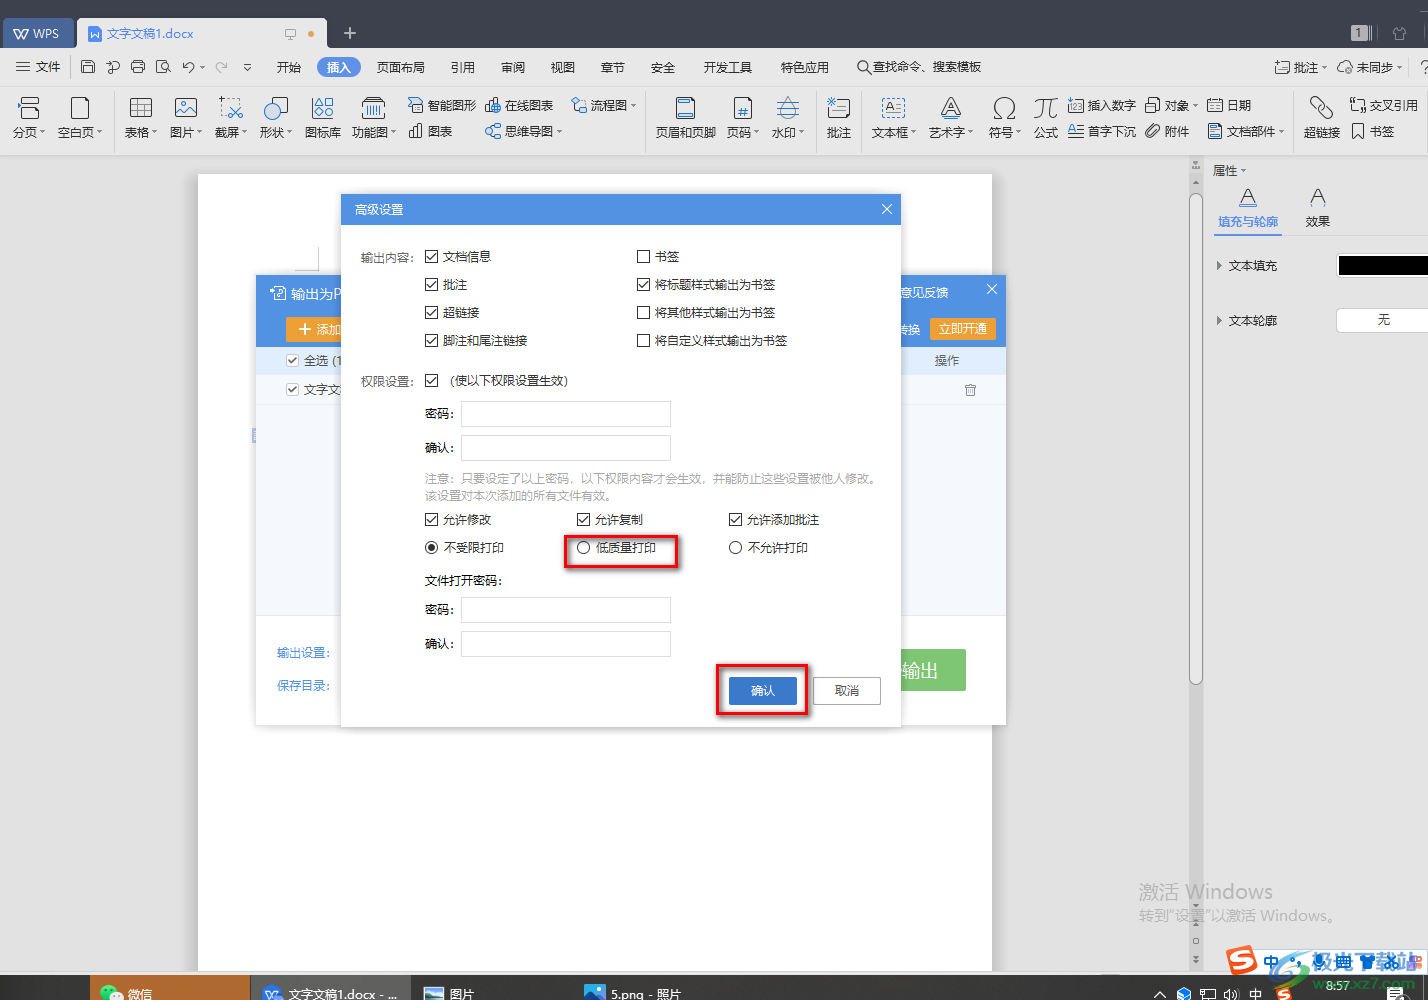Click the black text fill color swatch
Screen dimensions: 1428x1000
(1382, 266)
